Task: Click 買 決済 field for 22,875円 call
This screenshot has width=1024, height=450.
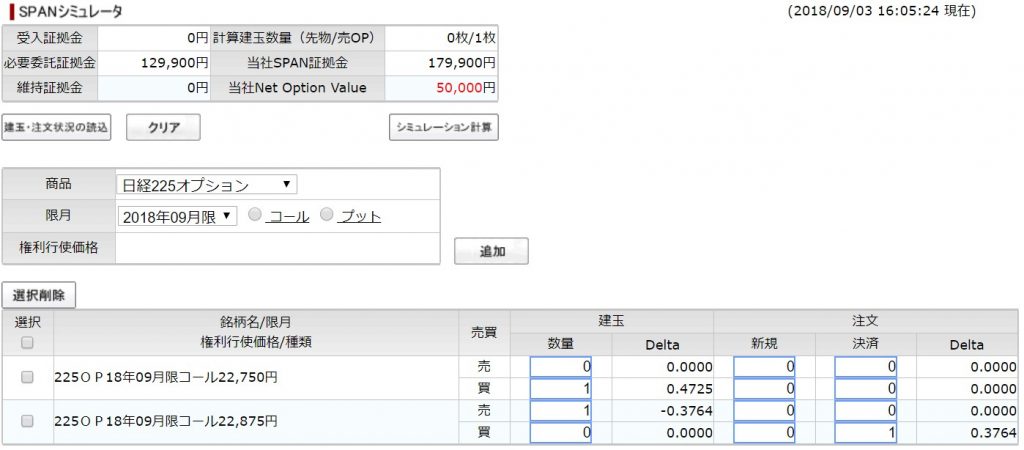Action: pyautogui.click(x=865, y=433)
